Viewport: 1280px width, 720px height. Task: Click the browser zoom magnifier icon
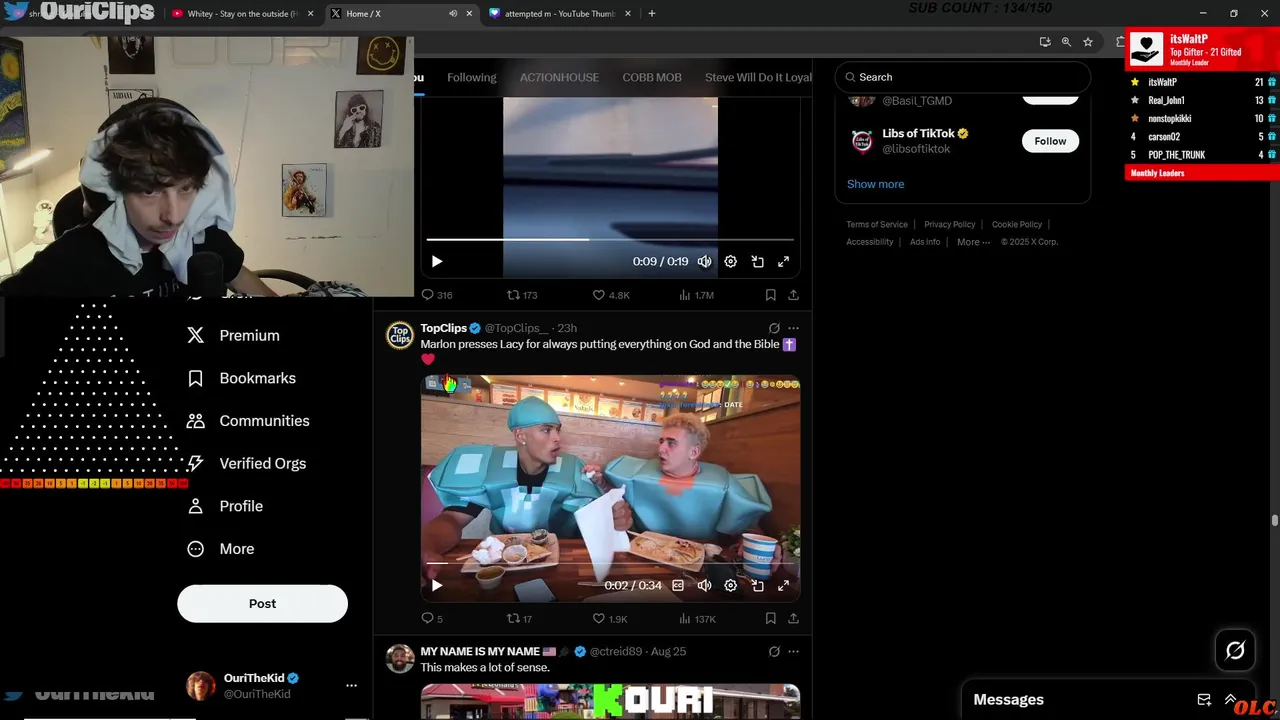pos(1066,42)
